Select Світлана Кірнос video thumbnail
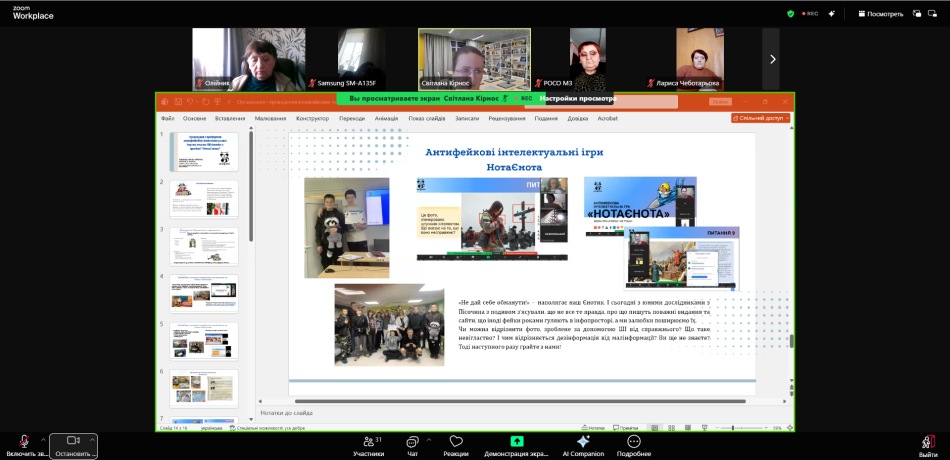950x460 pixels. (474, 58)
